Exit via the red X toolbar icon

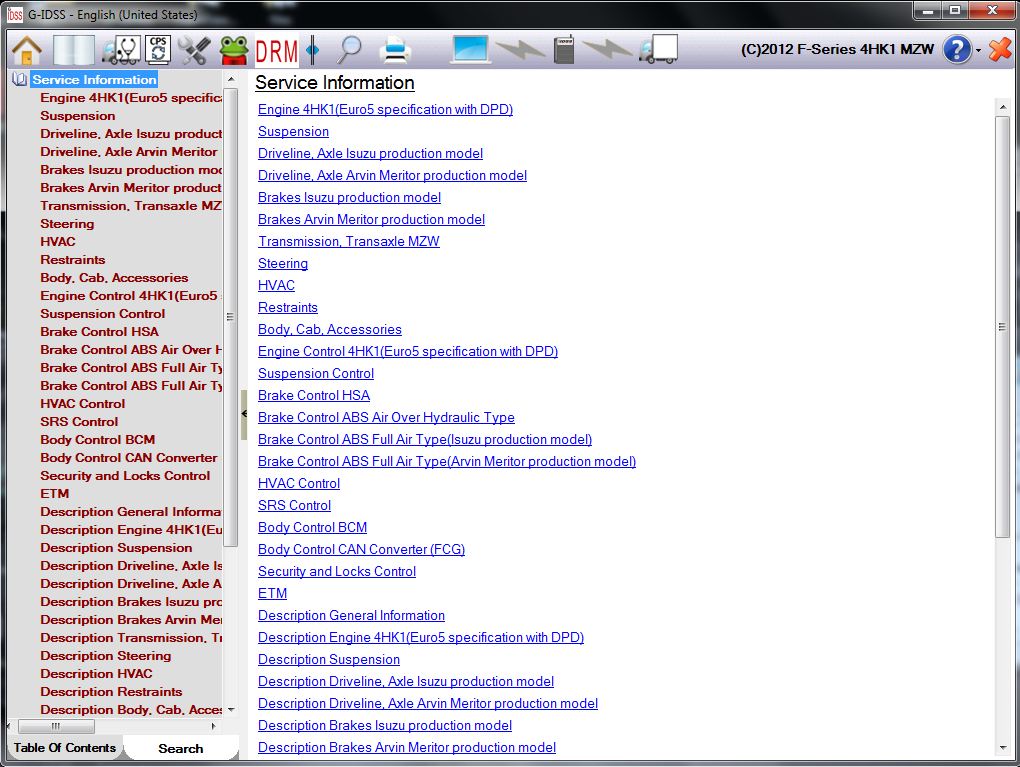pos(1000,49)
